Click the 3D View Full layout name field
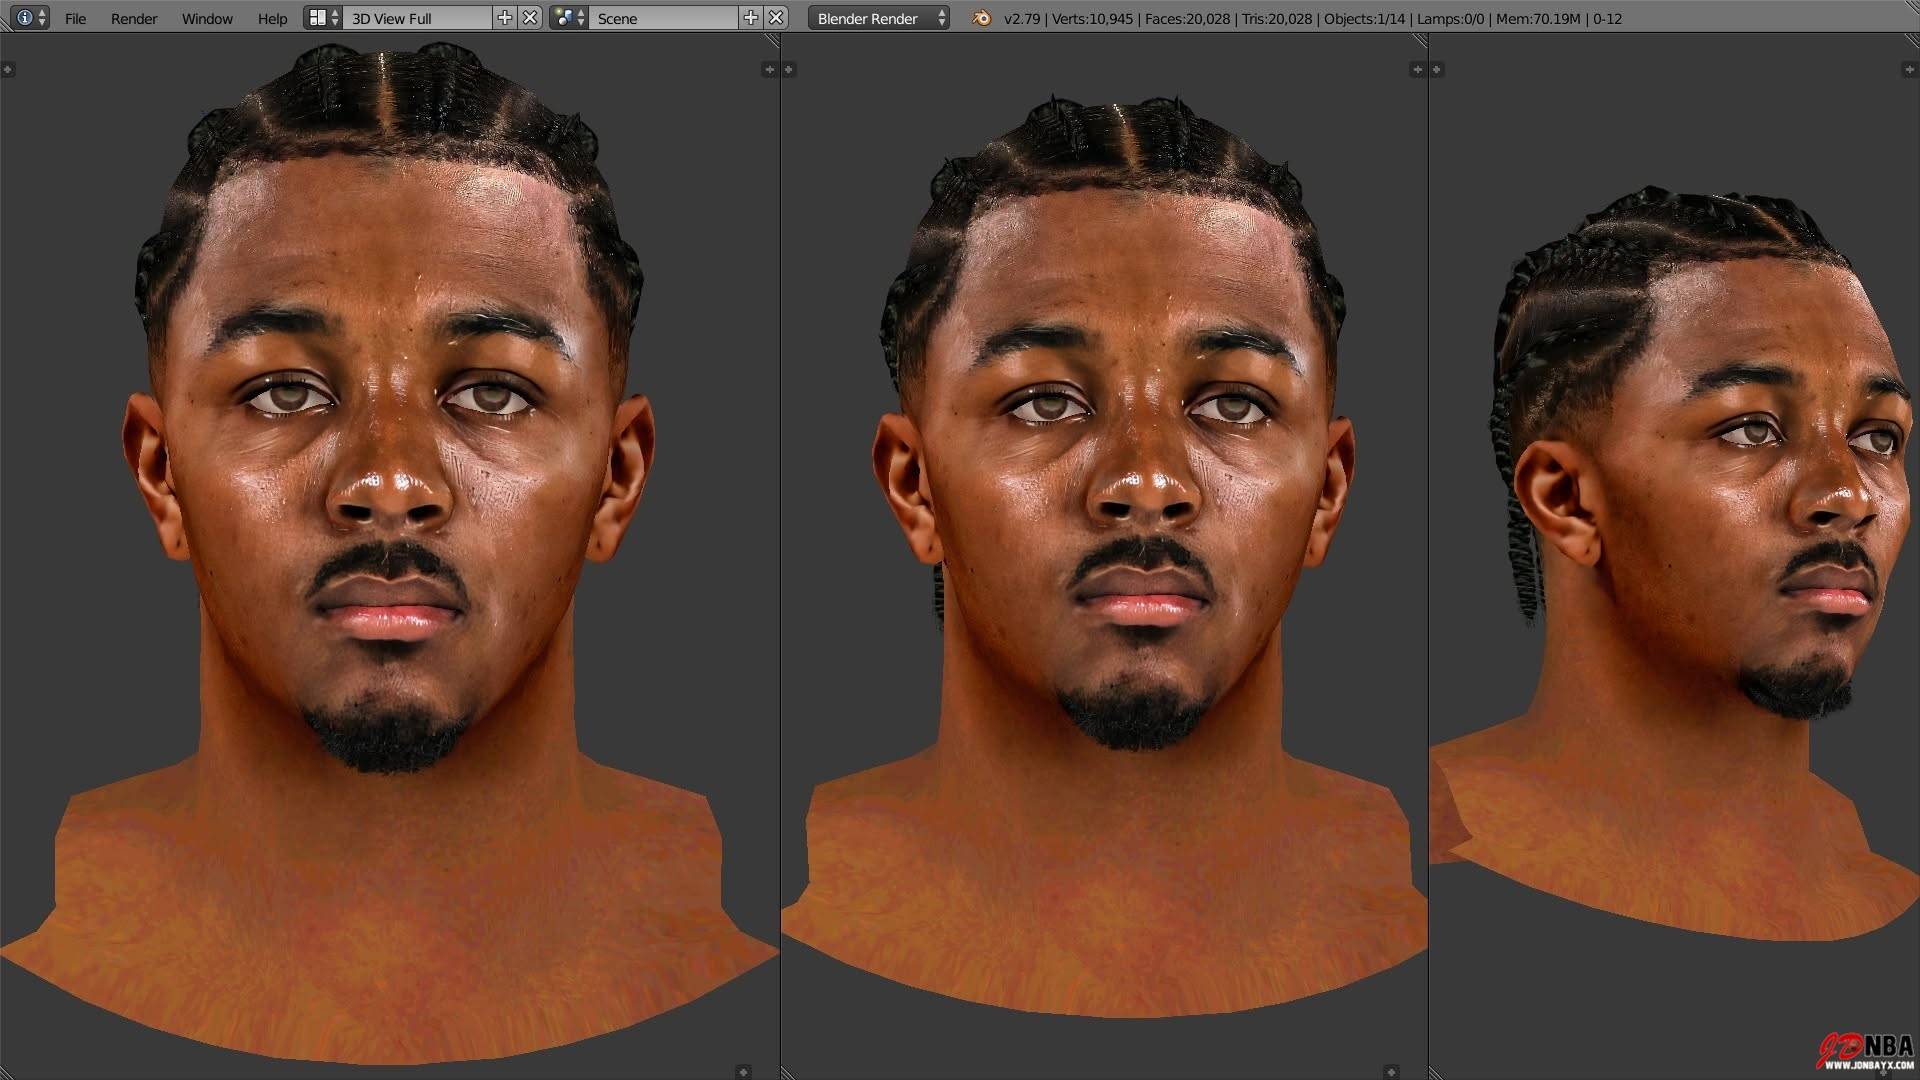This screenshot has width=1920, height=1080. coord(417,18)
